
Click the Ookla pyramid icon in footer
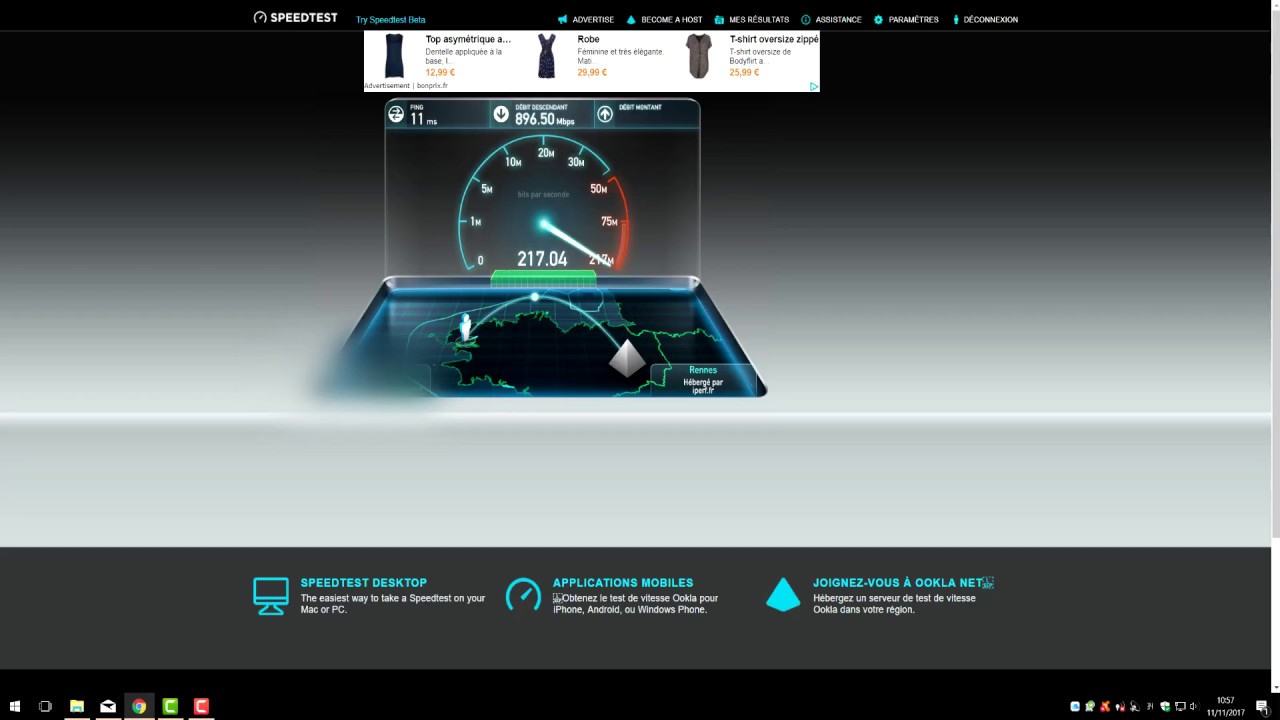783,594
